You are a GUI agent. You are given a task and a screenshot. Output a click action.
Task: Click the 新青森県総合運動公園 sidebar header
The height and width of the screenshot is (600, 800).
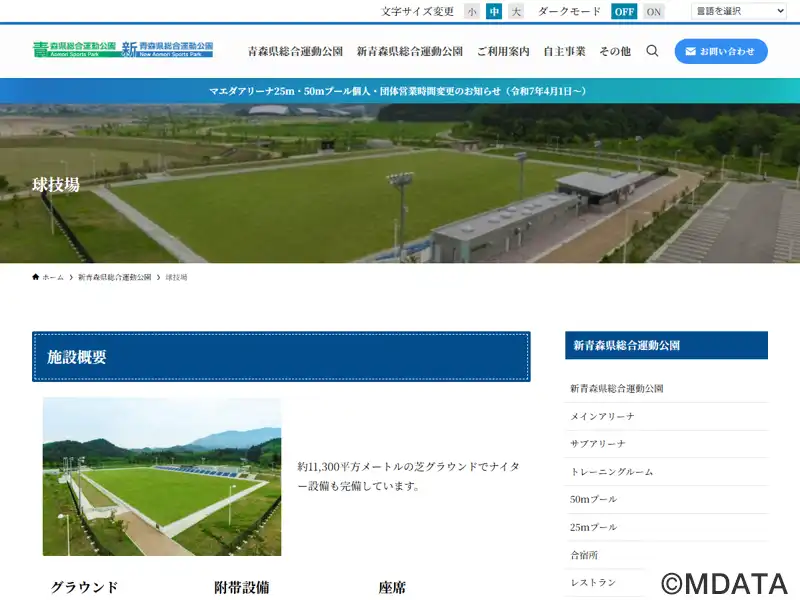tap(666, 345)
